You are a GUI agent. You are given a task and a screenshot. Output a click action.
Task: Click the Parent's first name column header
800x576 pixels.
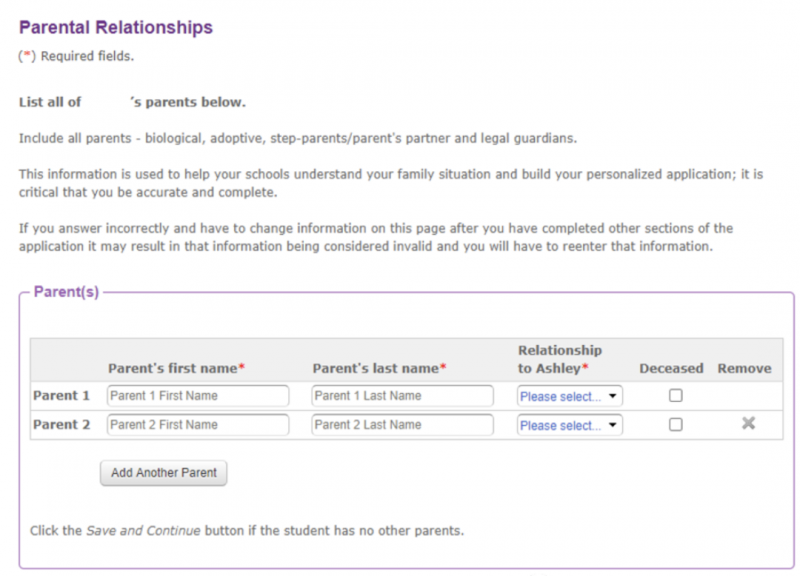point(176,368)
